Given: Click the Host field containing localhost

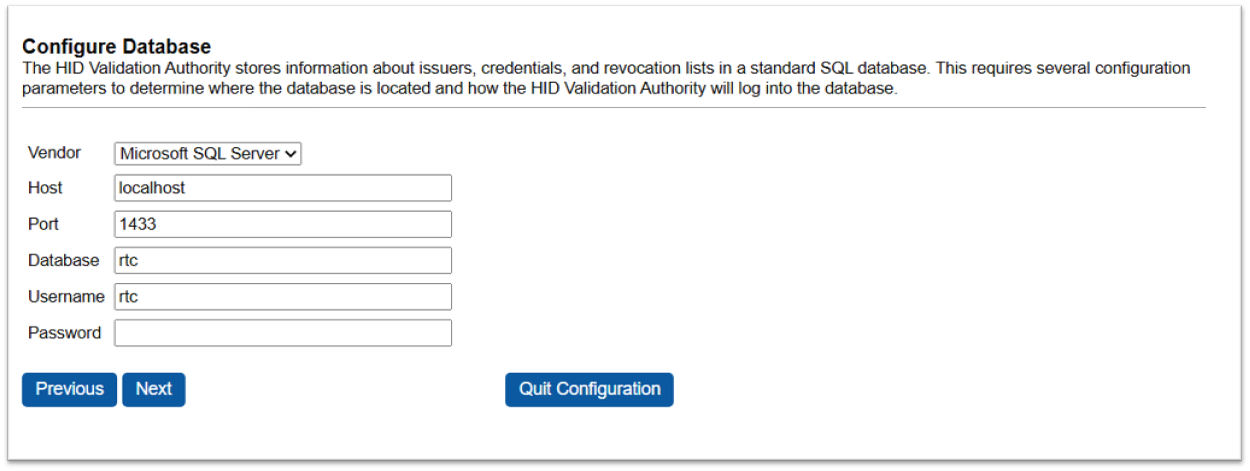Looking at the screenshot, I should (283, 188).
